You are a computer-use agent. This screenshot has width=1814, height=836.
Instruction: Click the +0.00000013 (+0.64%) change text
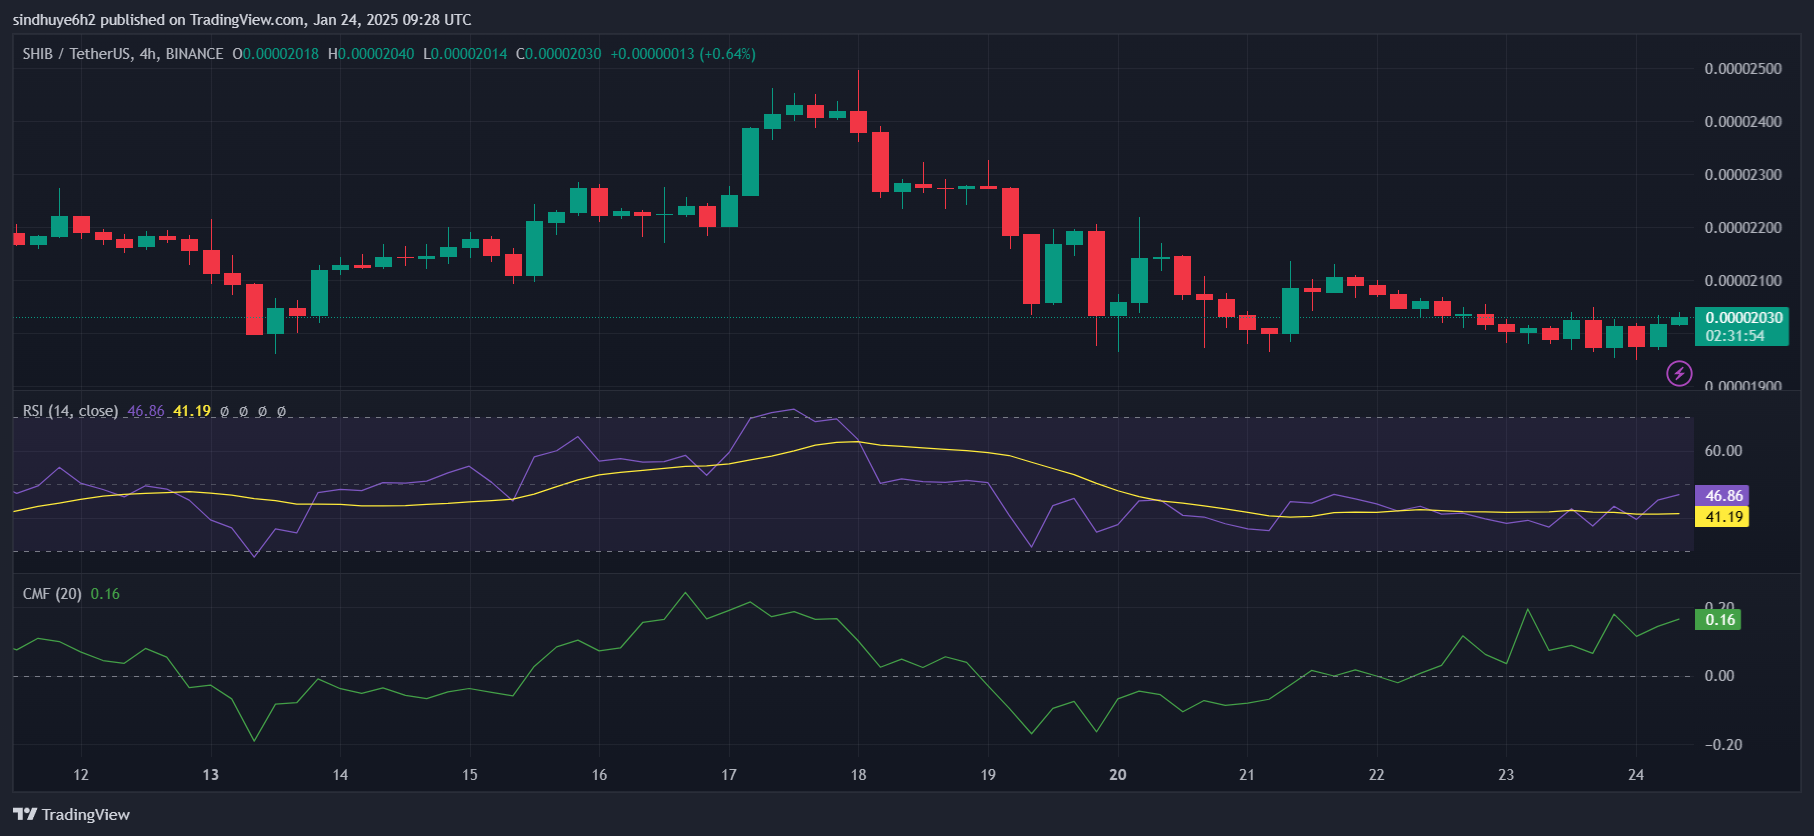pos(683,54)
